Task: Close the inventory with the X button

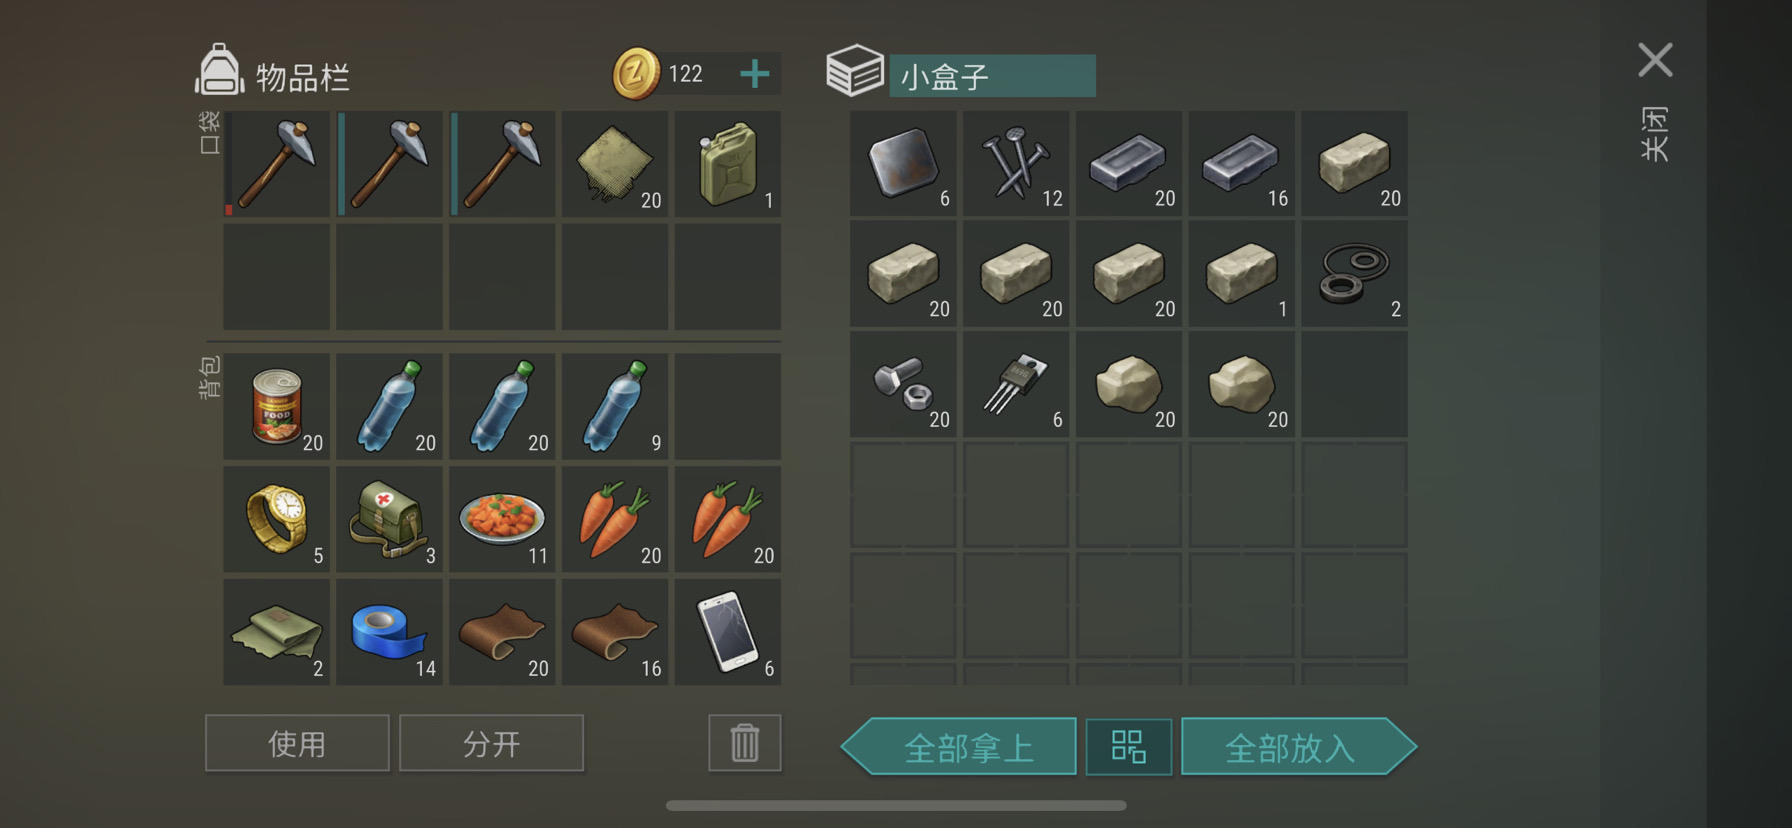Action: (x=1655, y=60)
